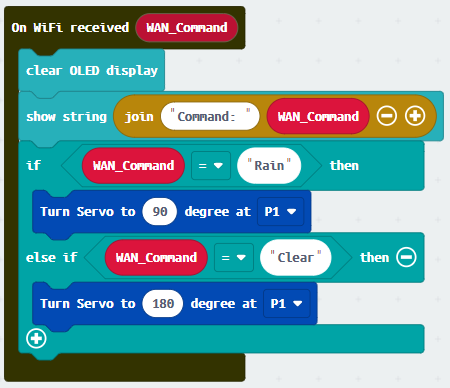Open the Rain comparison operator dropdown

(x=211, y=166)
